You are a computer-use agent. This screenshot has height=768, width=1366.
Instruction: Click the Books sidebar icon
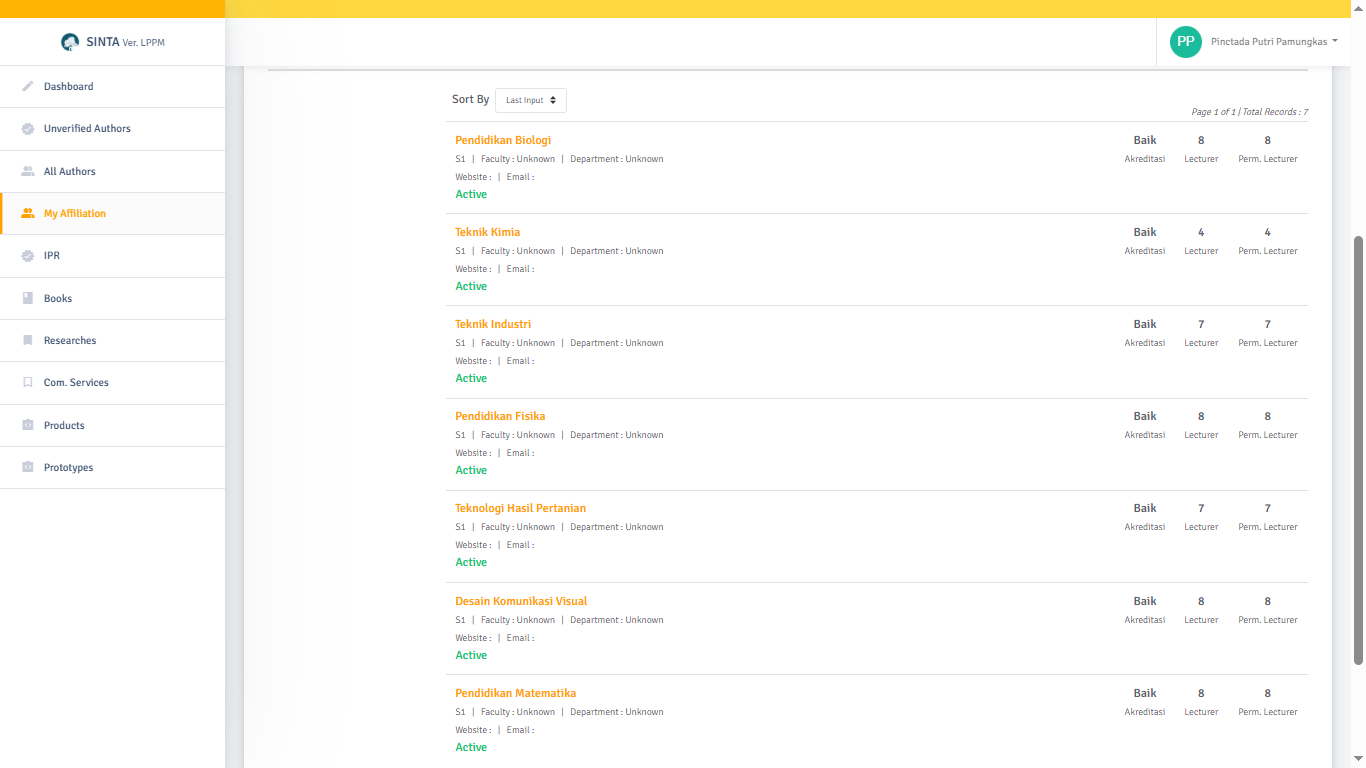[x=28, y=299]
